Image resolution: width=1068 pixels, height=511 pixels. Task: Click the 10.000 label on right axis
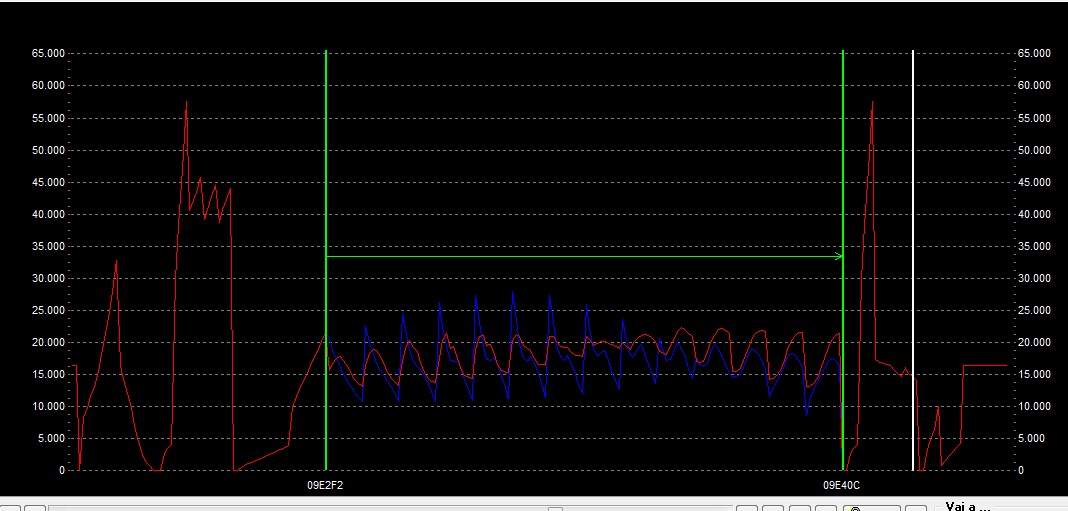point(1034,407)
